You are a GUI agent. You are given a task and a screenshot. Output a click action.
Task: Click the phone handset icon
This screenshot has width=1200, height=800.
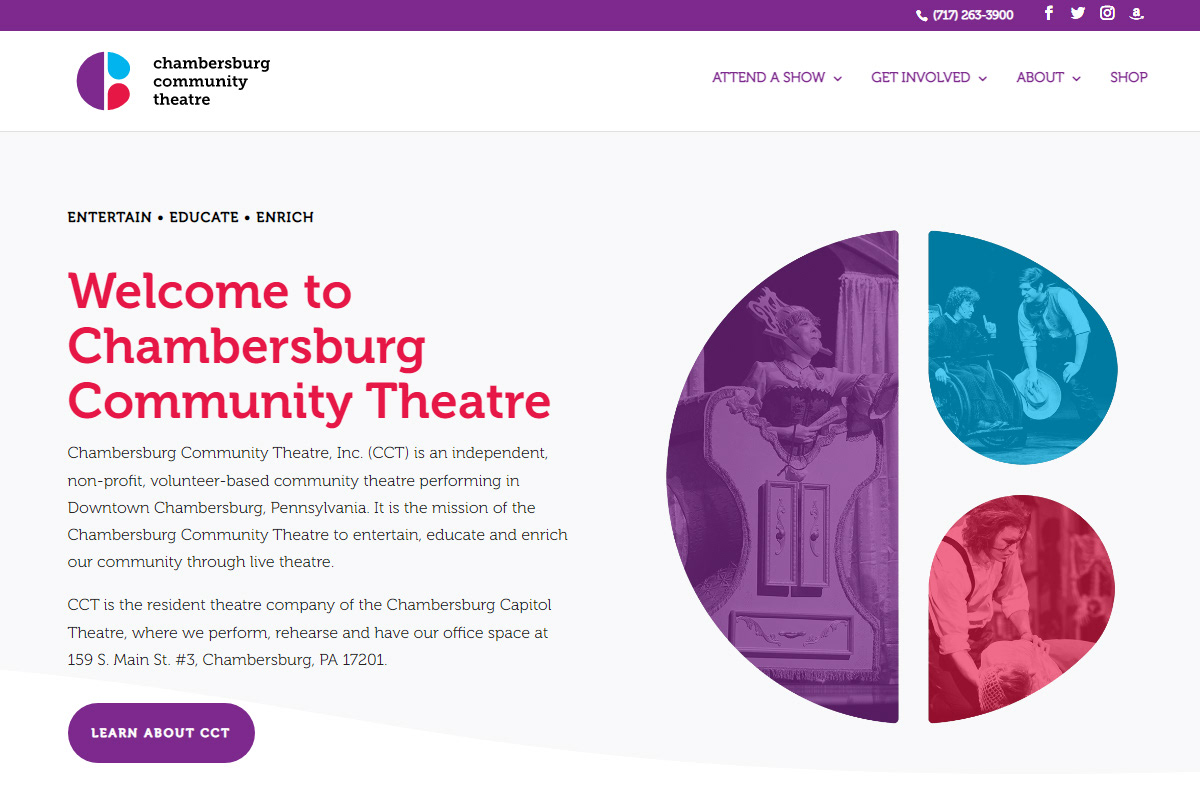[x=922, y=15]
